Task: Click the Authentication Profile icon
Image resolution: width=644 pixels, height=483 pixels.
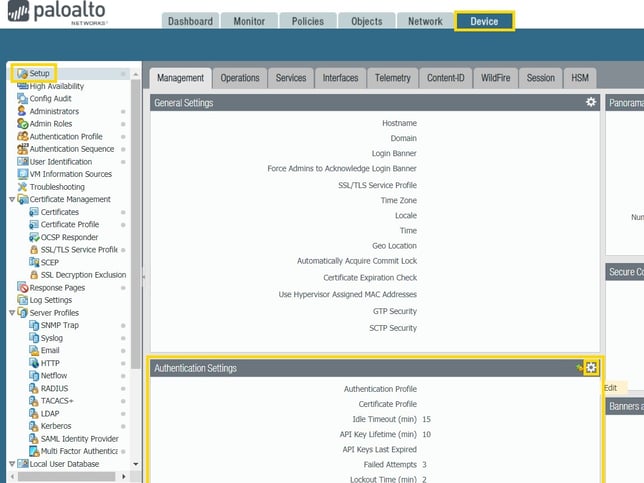Action: 22,136
